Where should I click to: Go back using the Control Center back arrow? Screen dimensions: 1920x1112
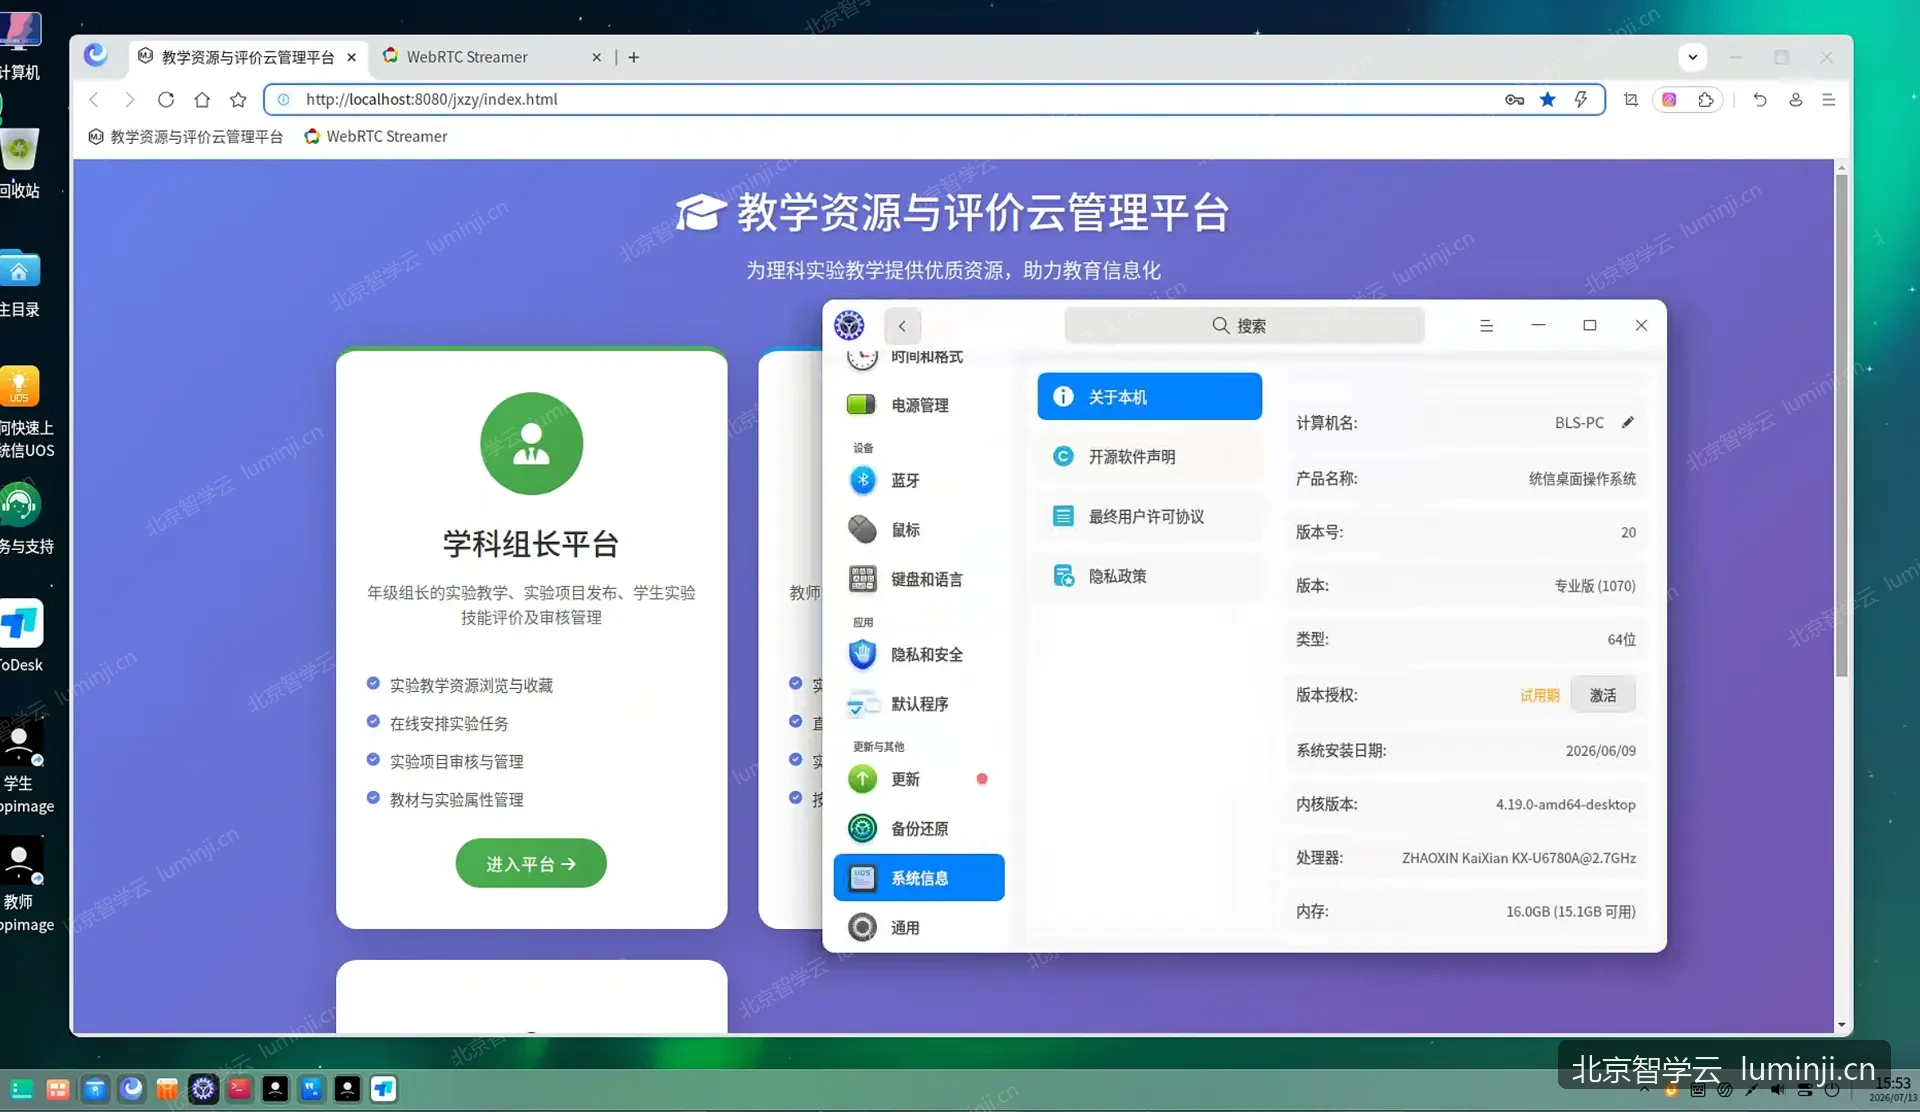902,326
